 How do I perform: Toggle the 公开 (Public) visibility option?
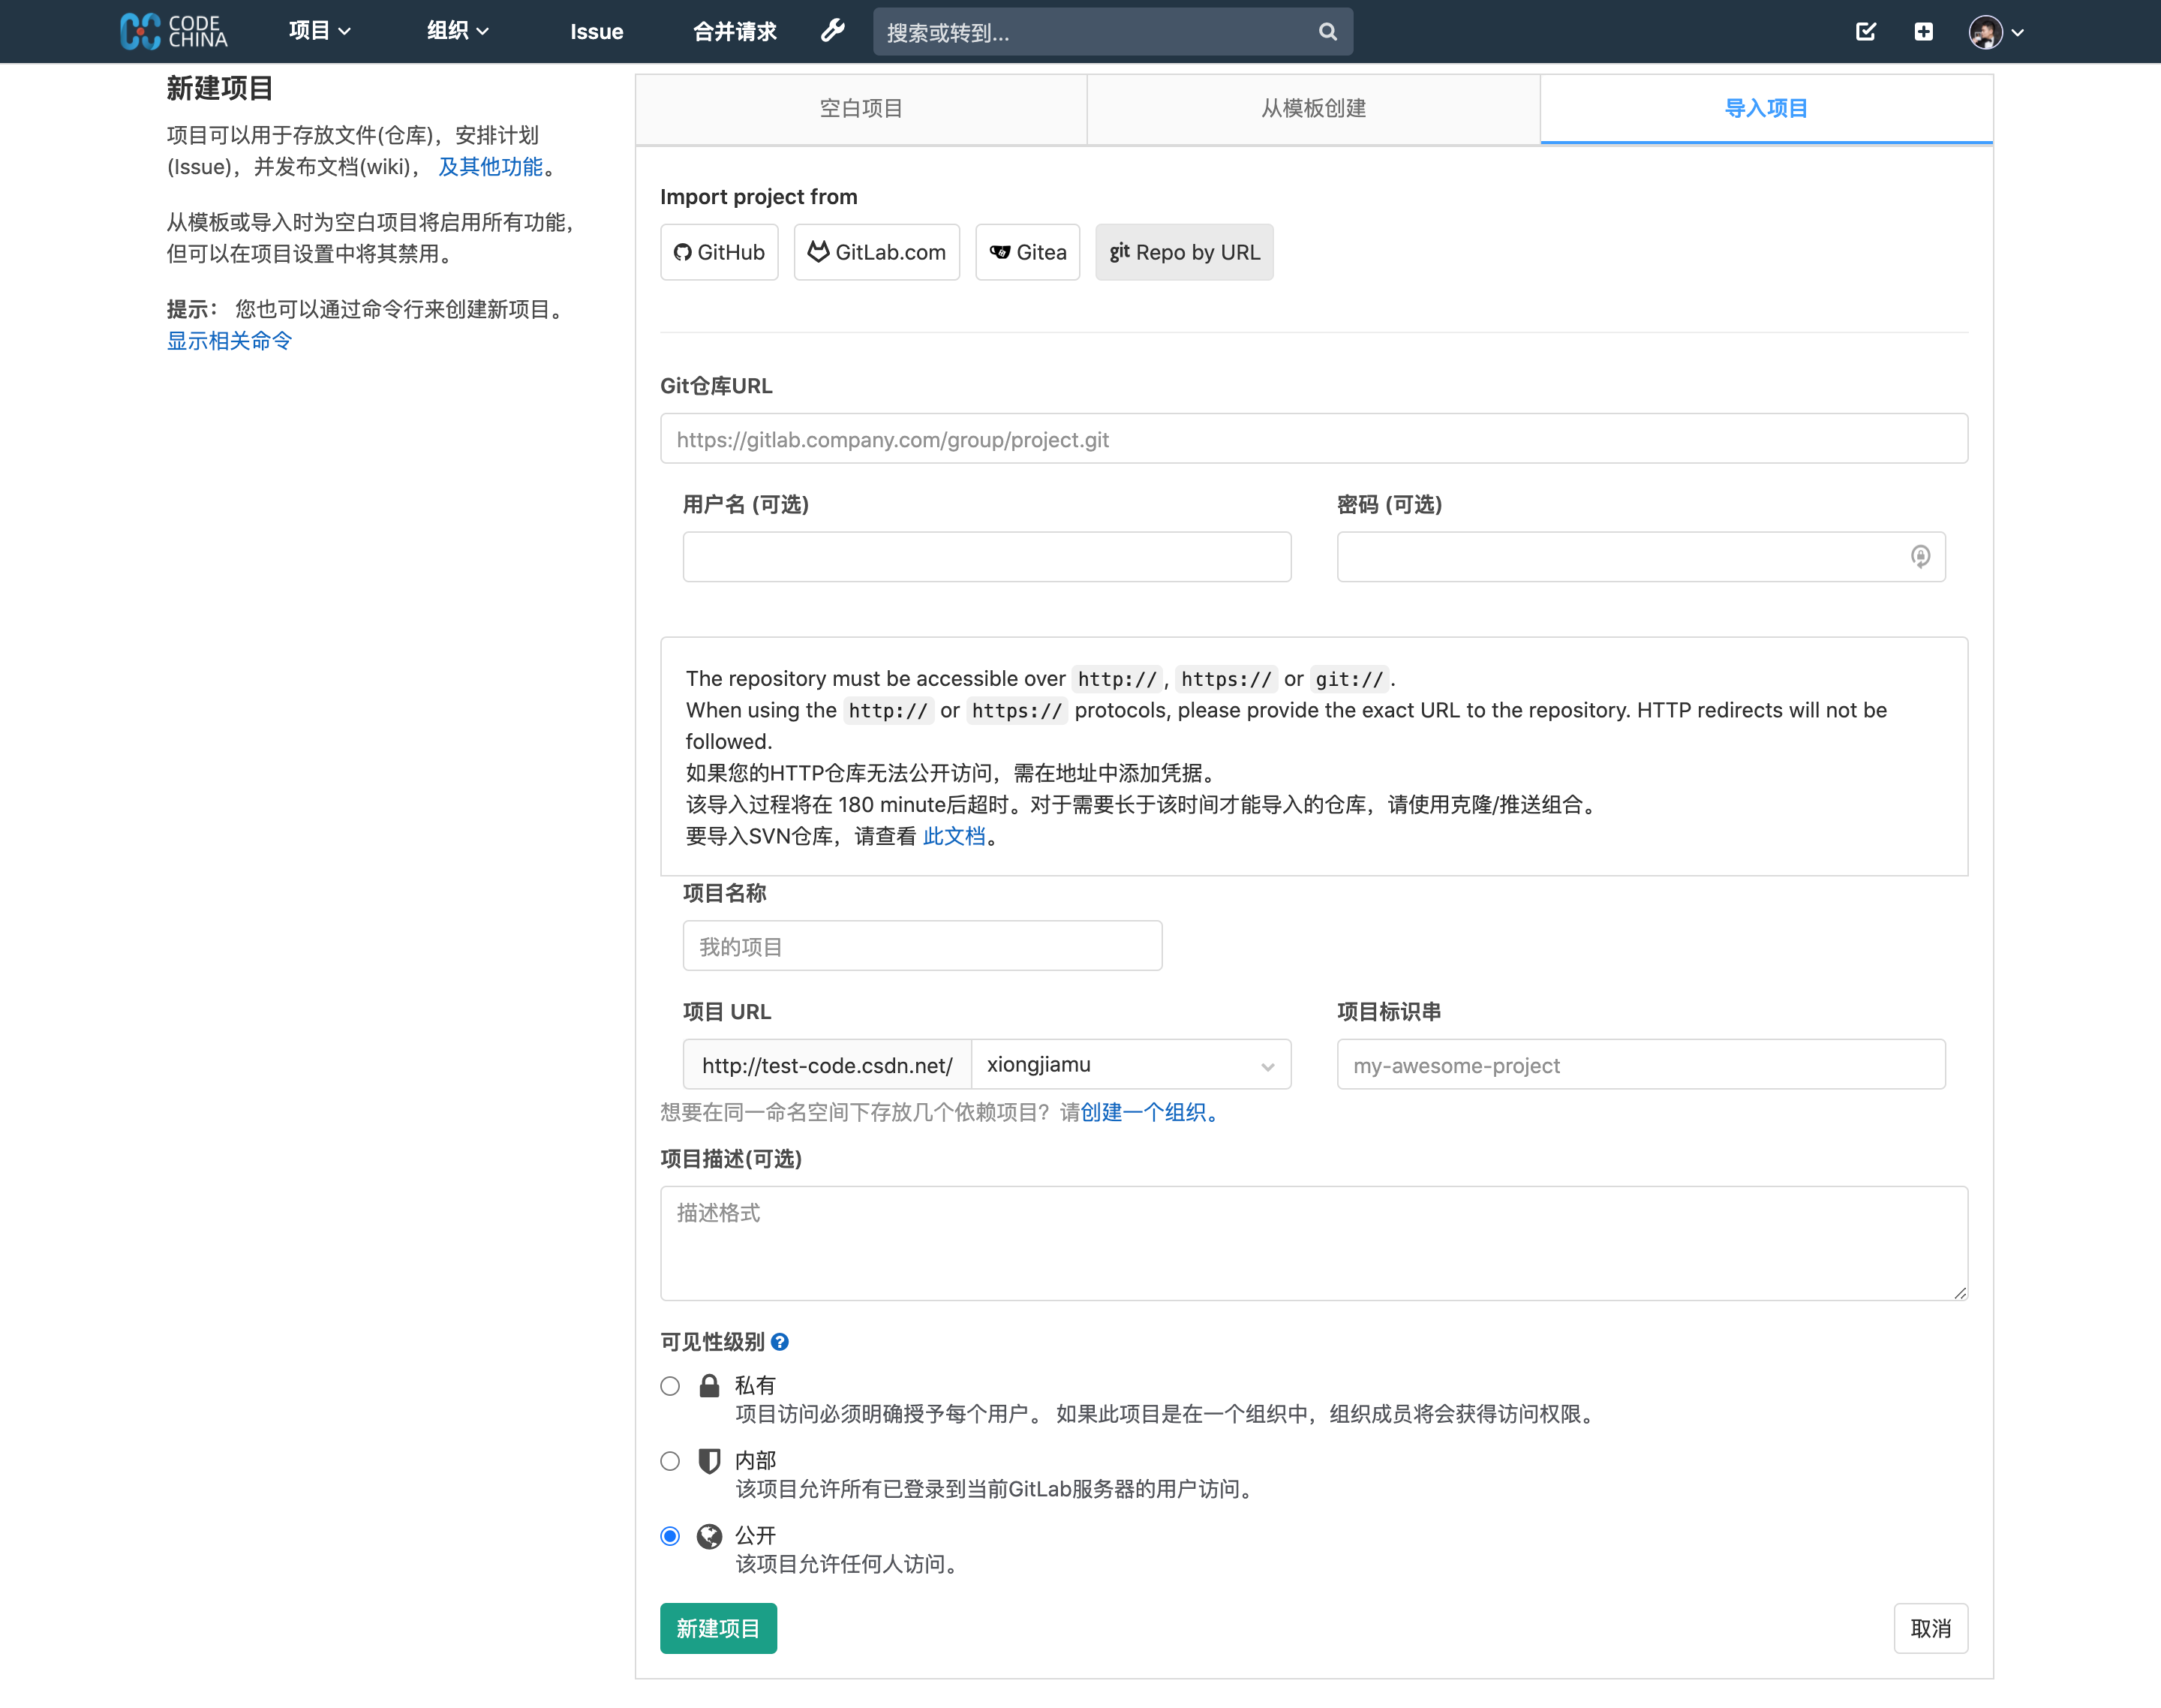670,1536
